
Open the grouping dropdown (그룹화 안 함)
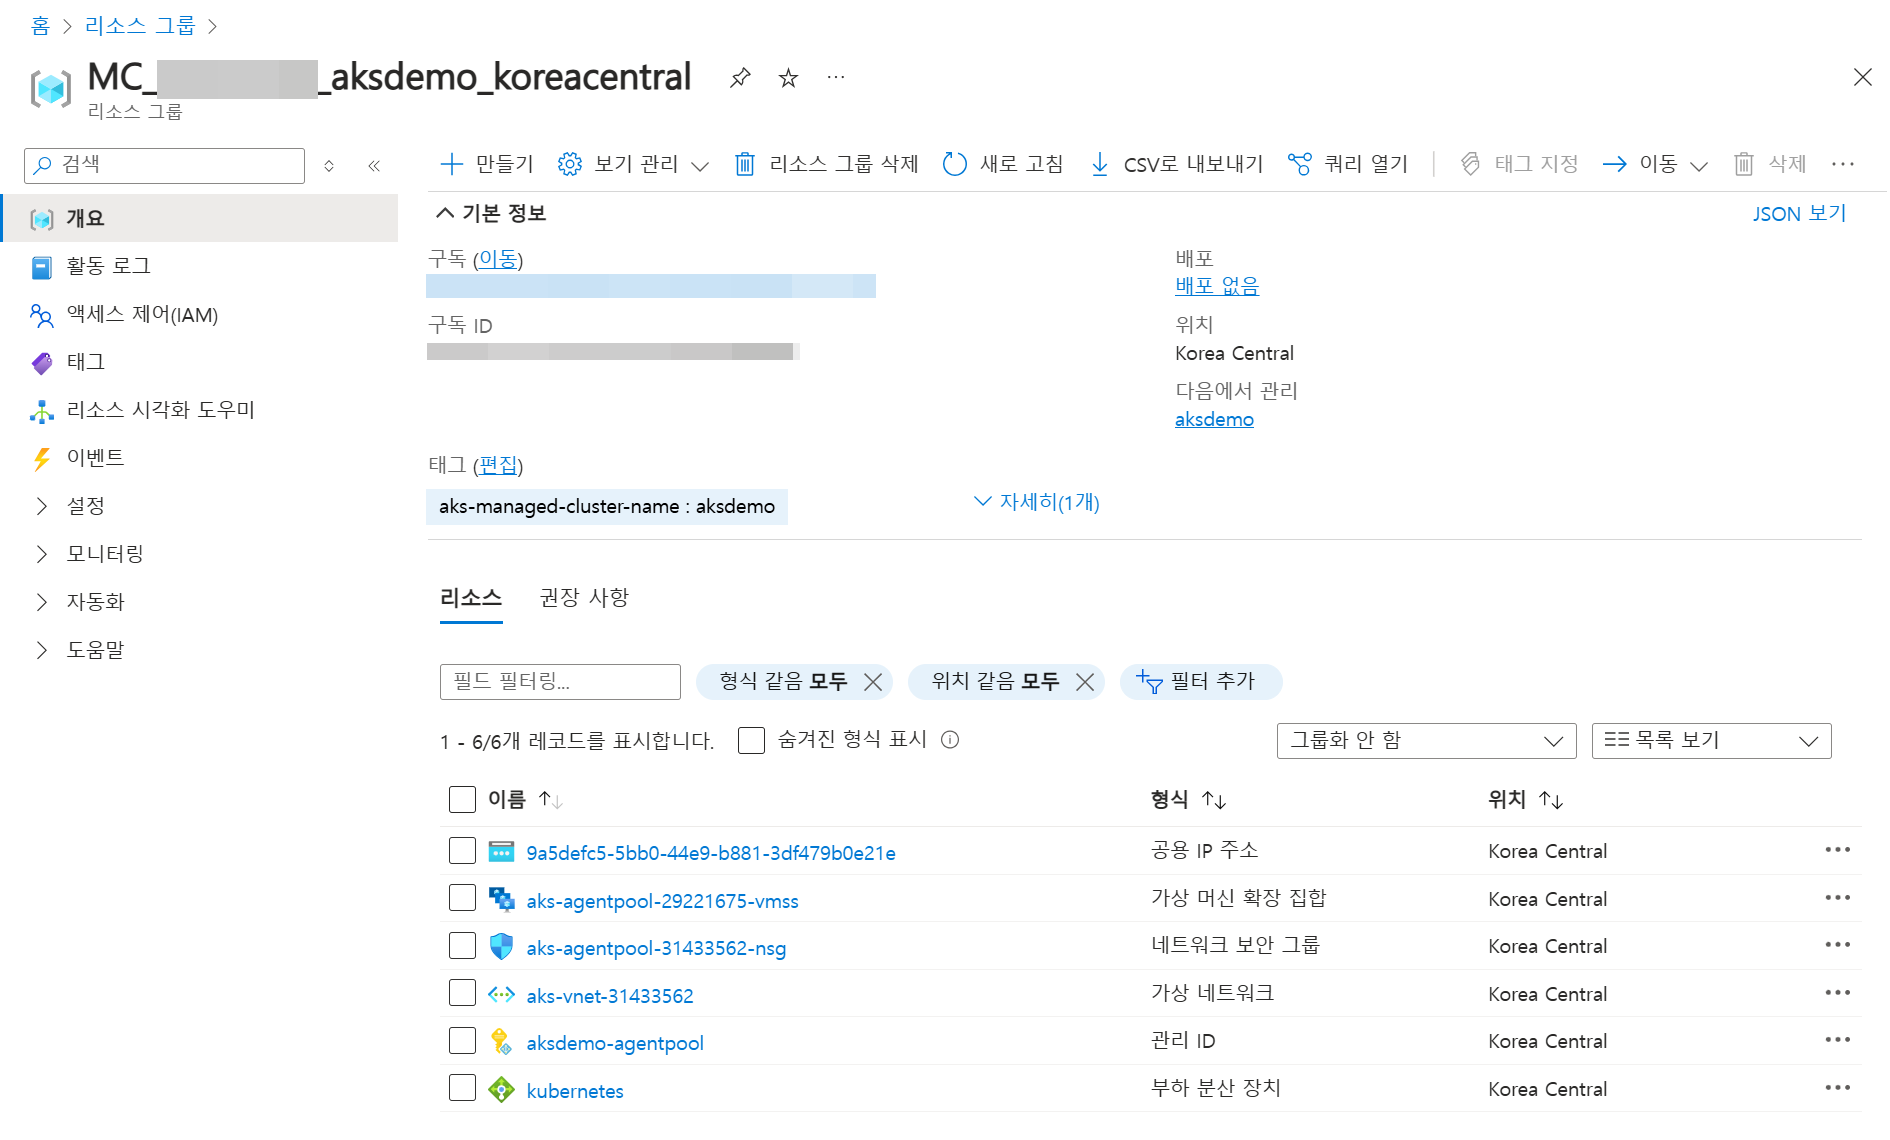(1426, 741)
